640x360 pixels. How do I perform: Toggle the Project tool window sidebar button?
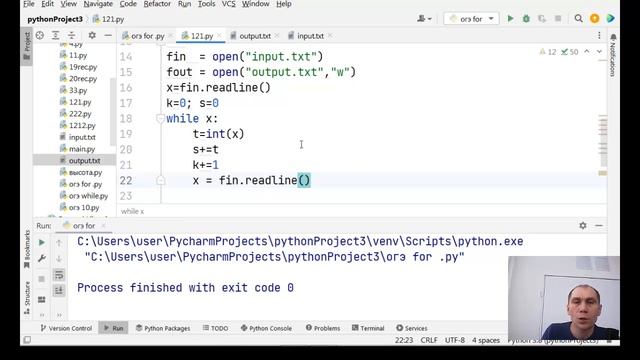(27, 45)
